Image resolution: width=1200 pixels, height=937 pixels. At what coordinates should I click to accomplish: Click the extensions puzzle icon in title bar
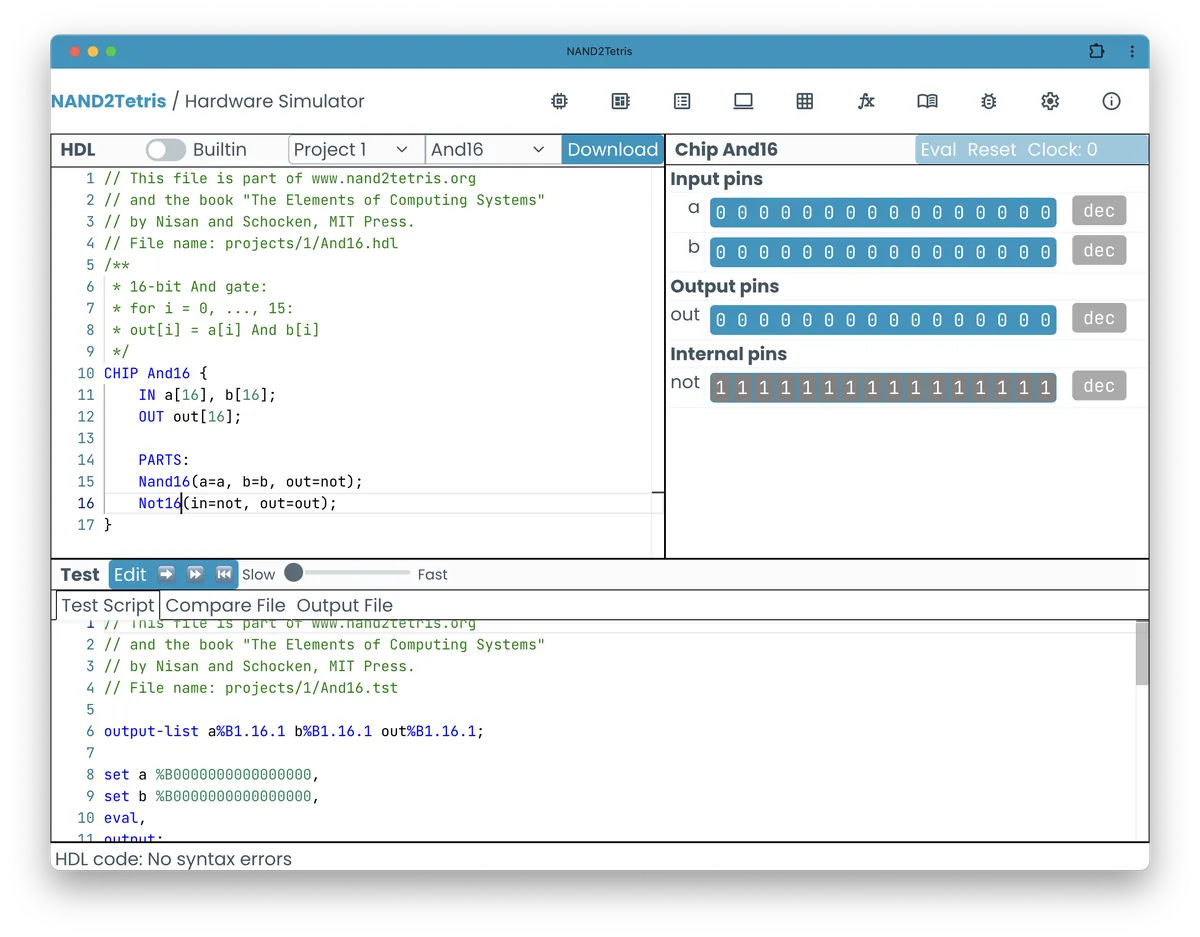(1097, 51)
